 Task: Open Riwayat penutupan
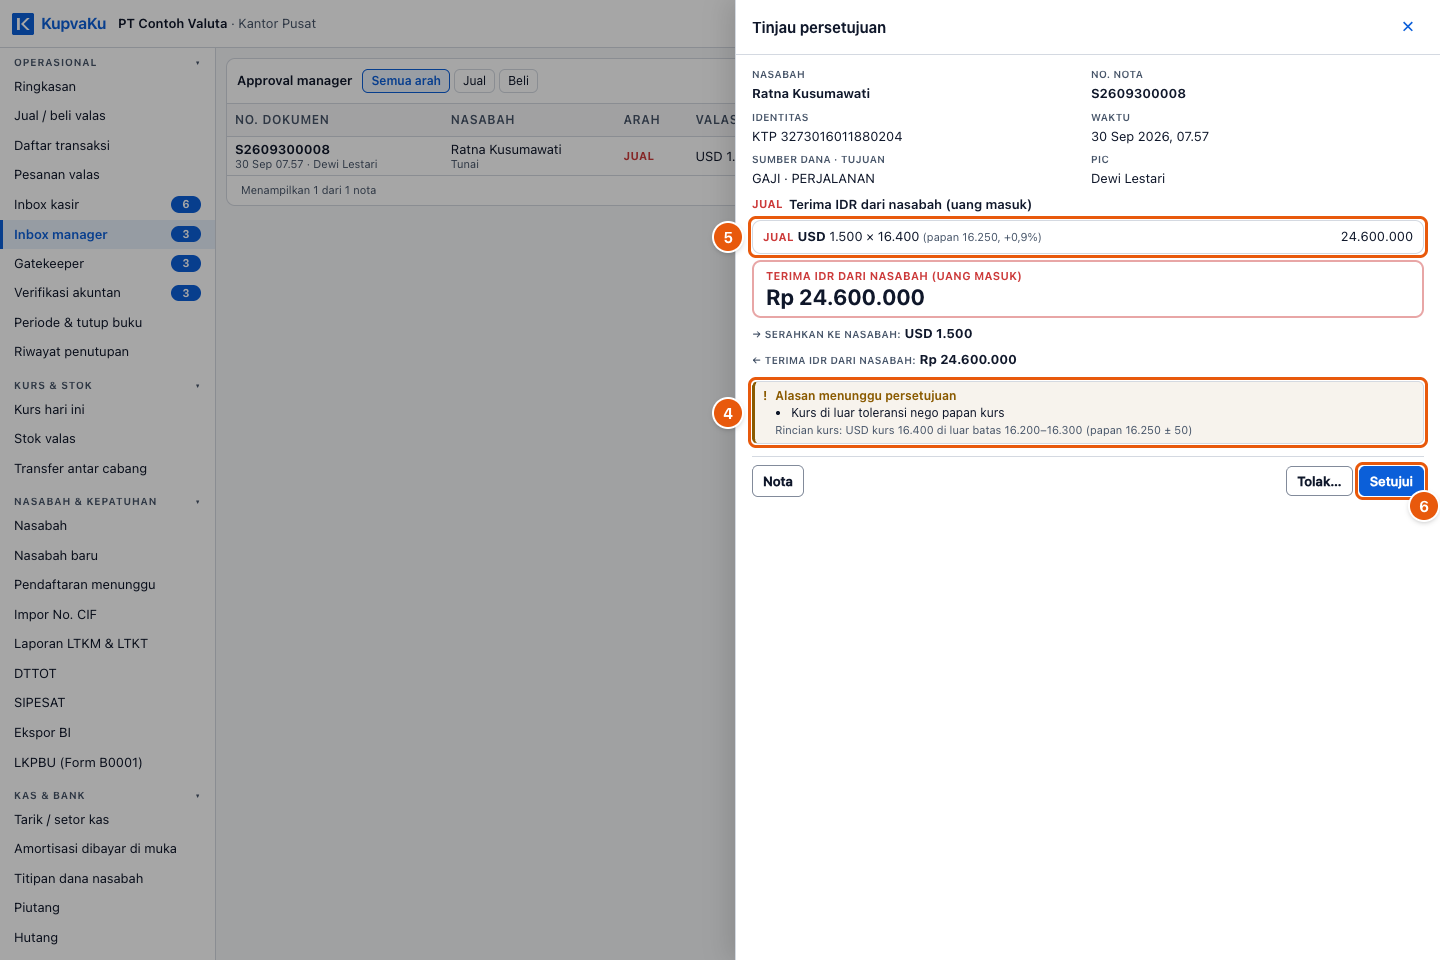click(x=108, y=352)
